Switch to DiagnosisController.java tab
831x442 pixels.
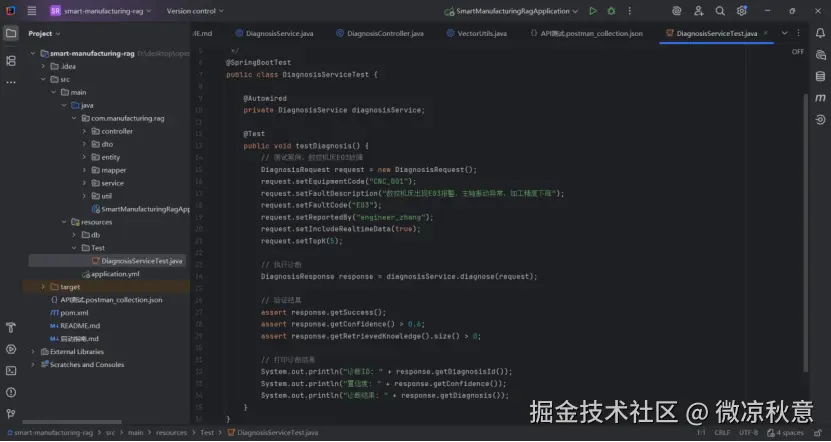coord(380,33)
